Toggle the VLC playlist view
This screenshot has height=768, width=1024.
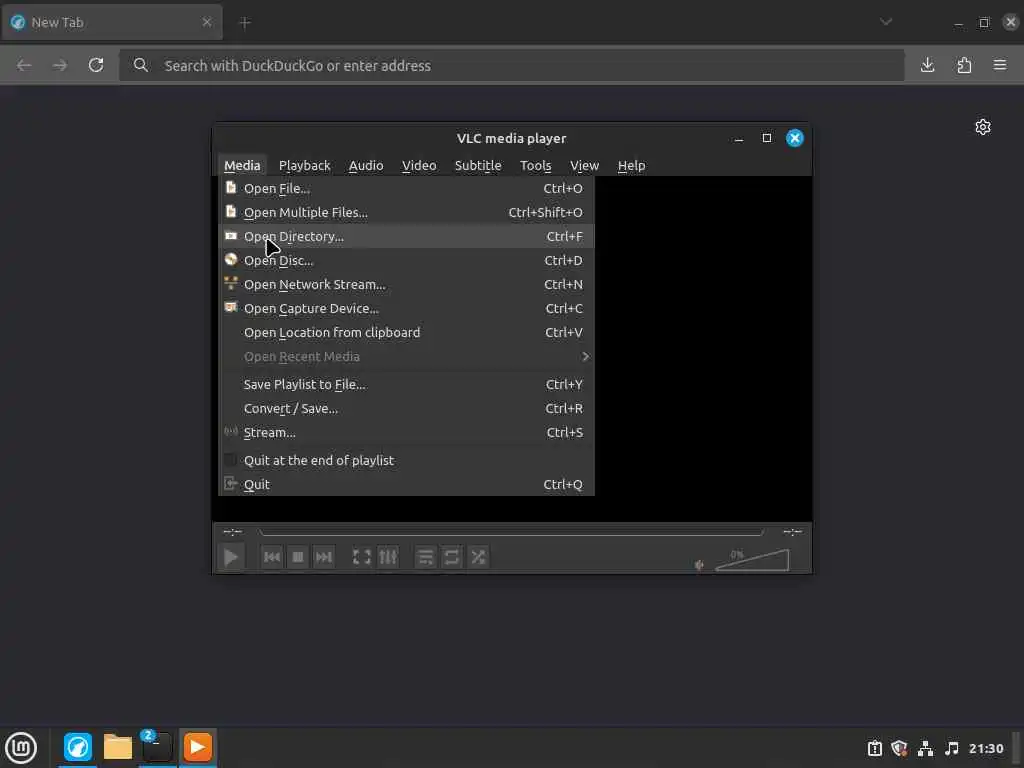tap(425, 557)
